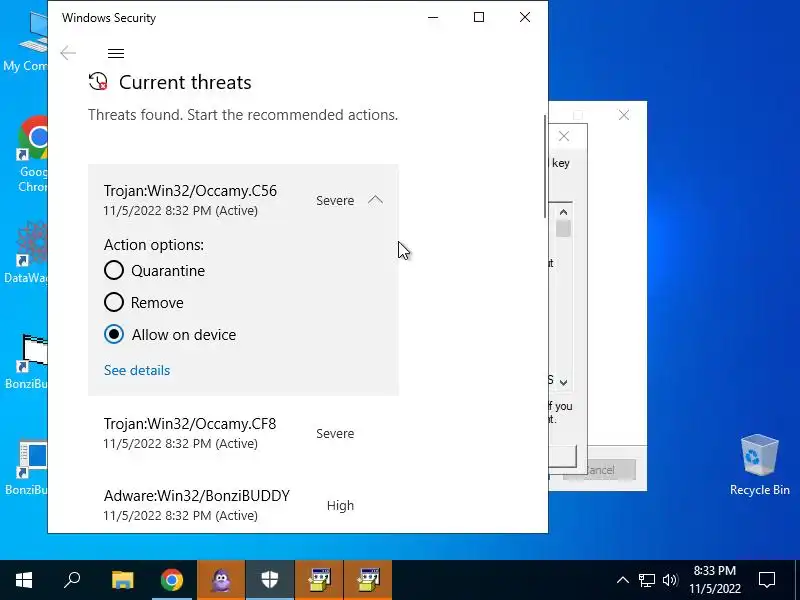Open the hamburger navigation menu

pos(116,53)
